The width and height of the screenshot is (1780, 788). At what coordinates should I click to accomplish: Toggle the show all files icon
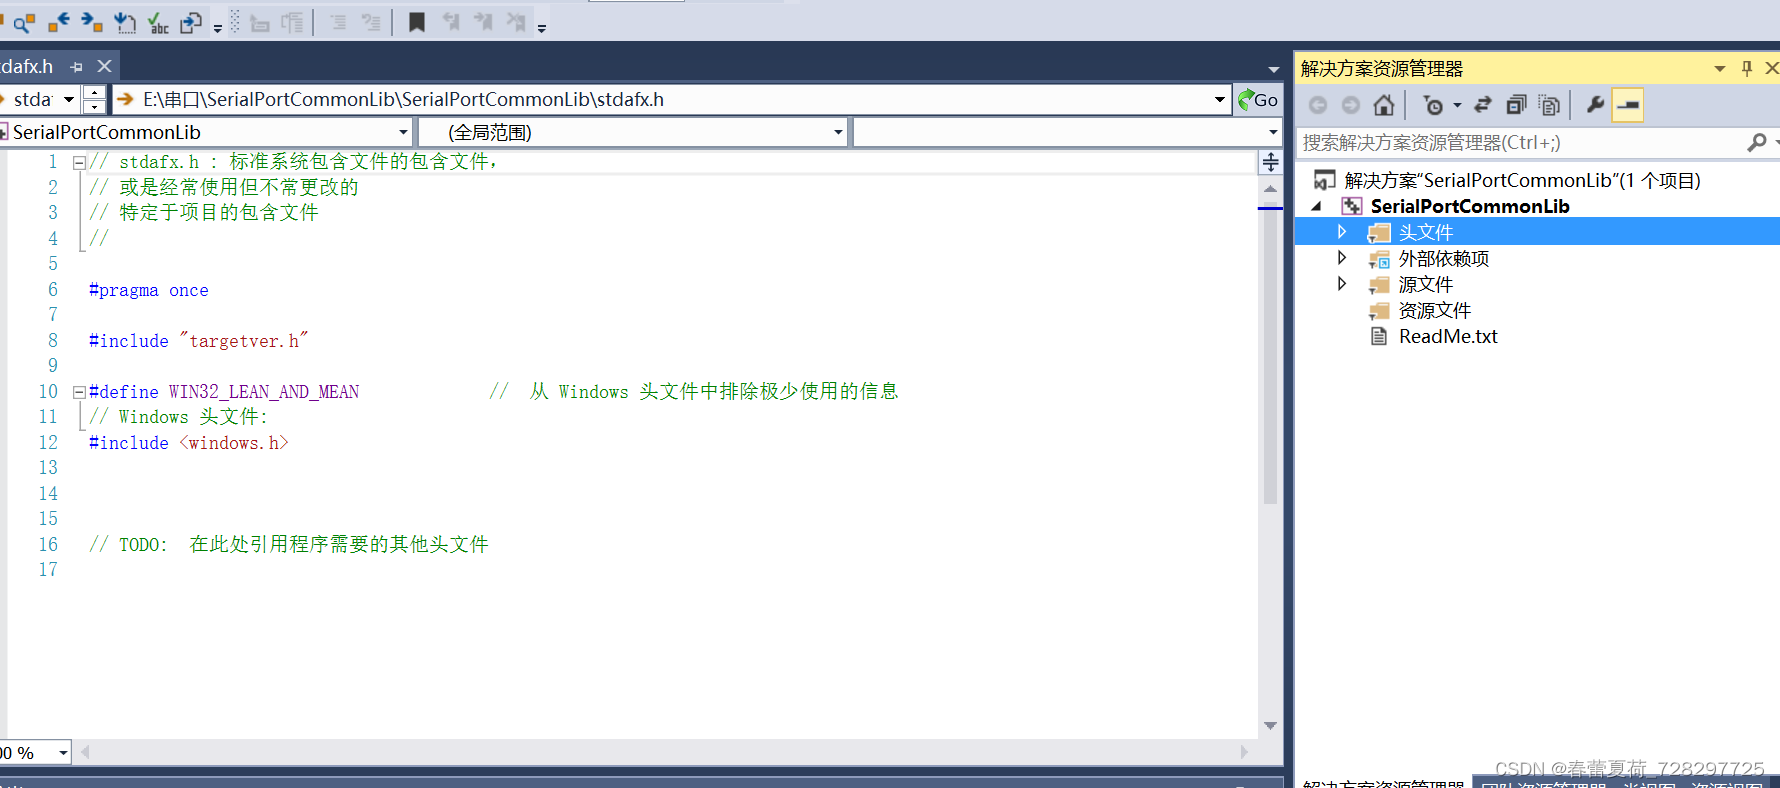(1549, 105)
